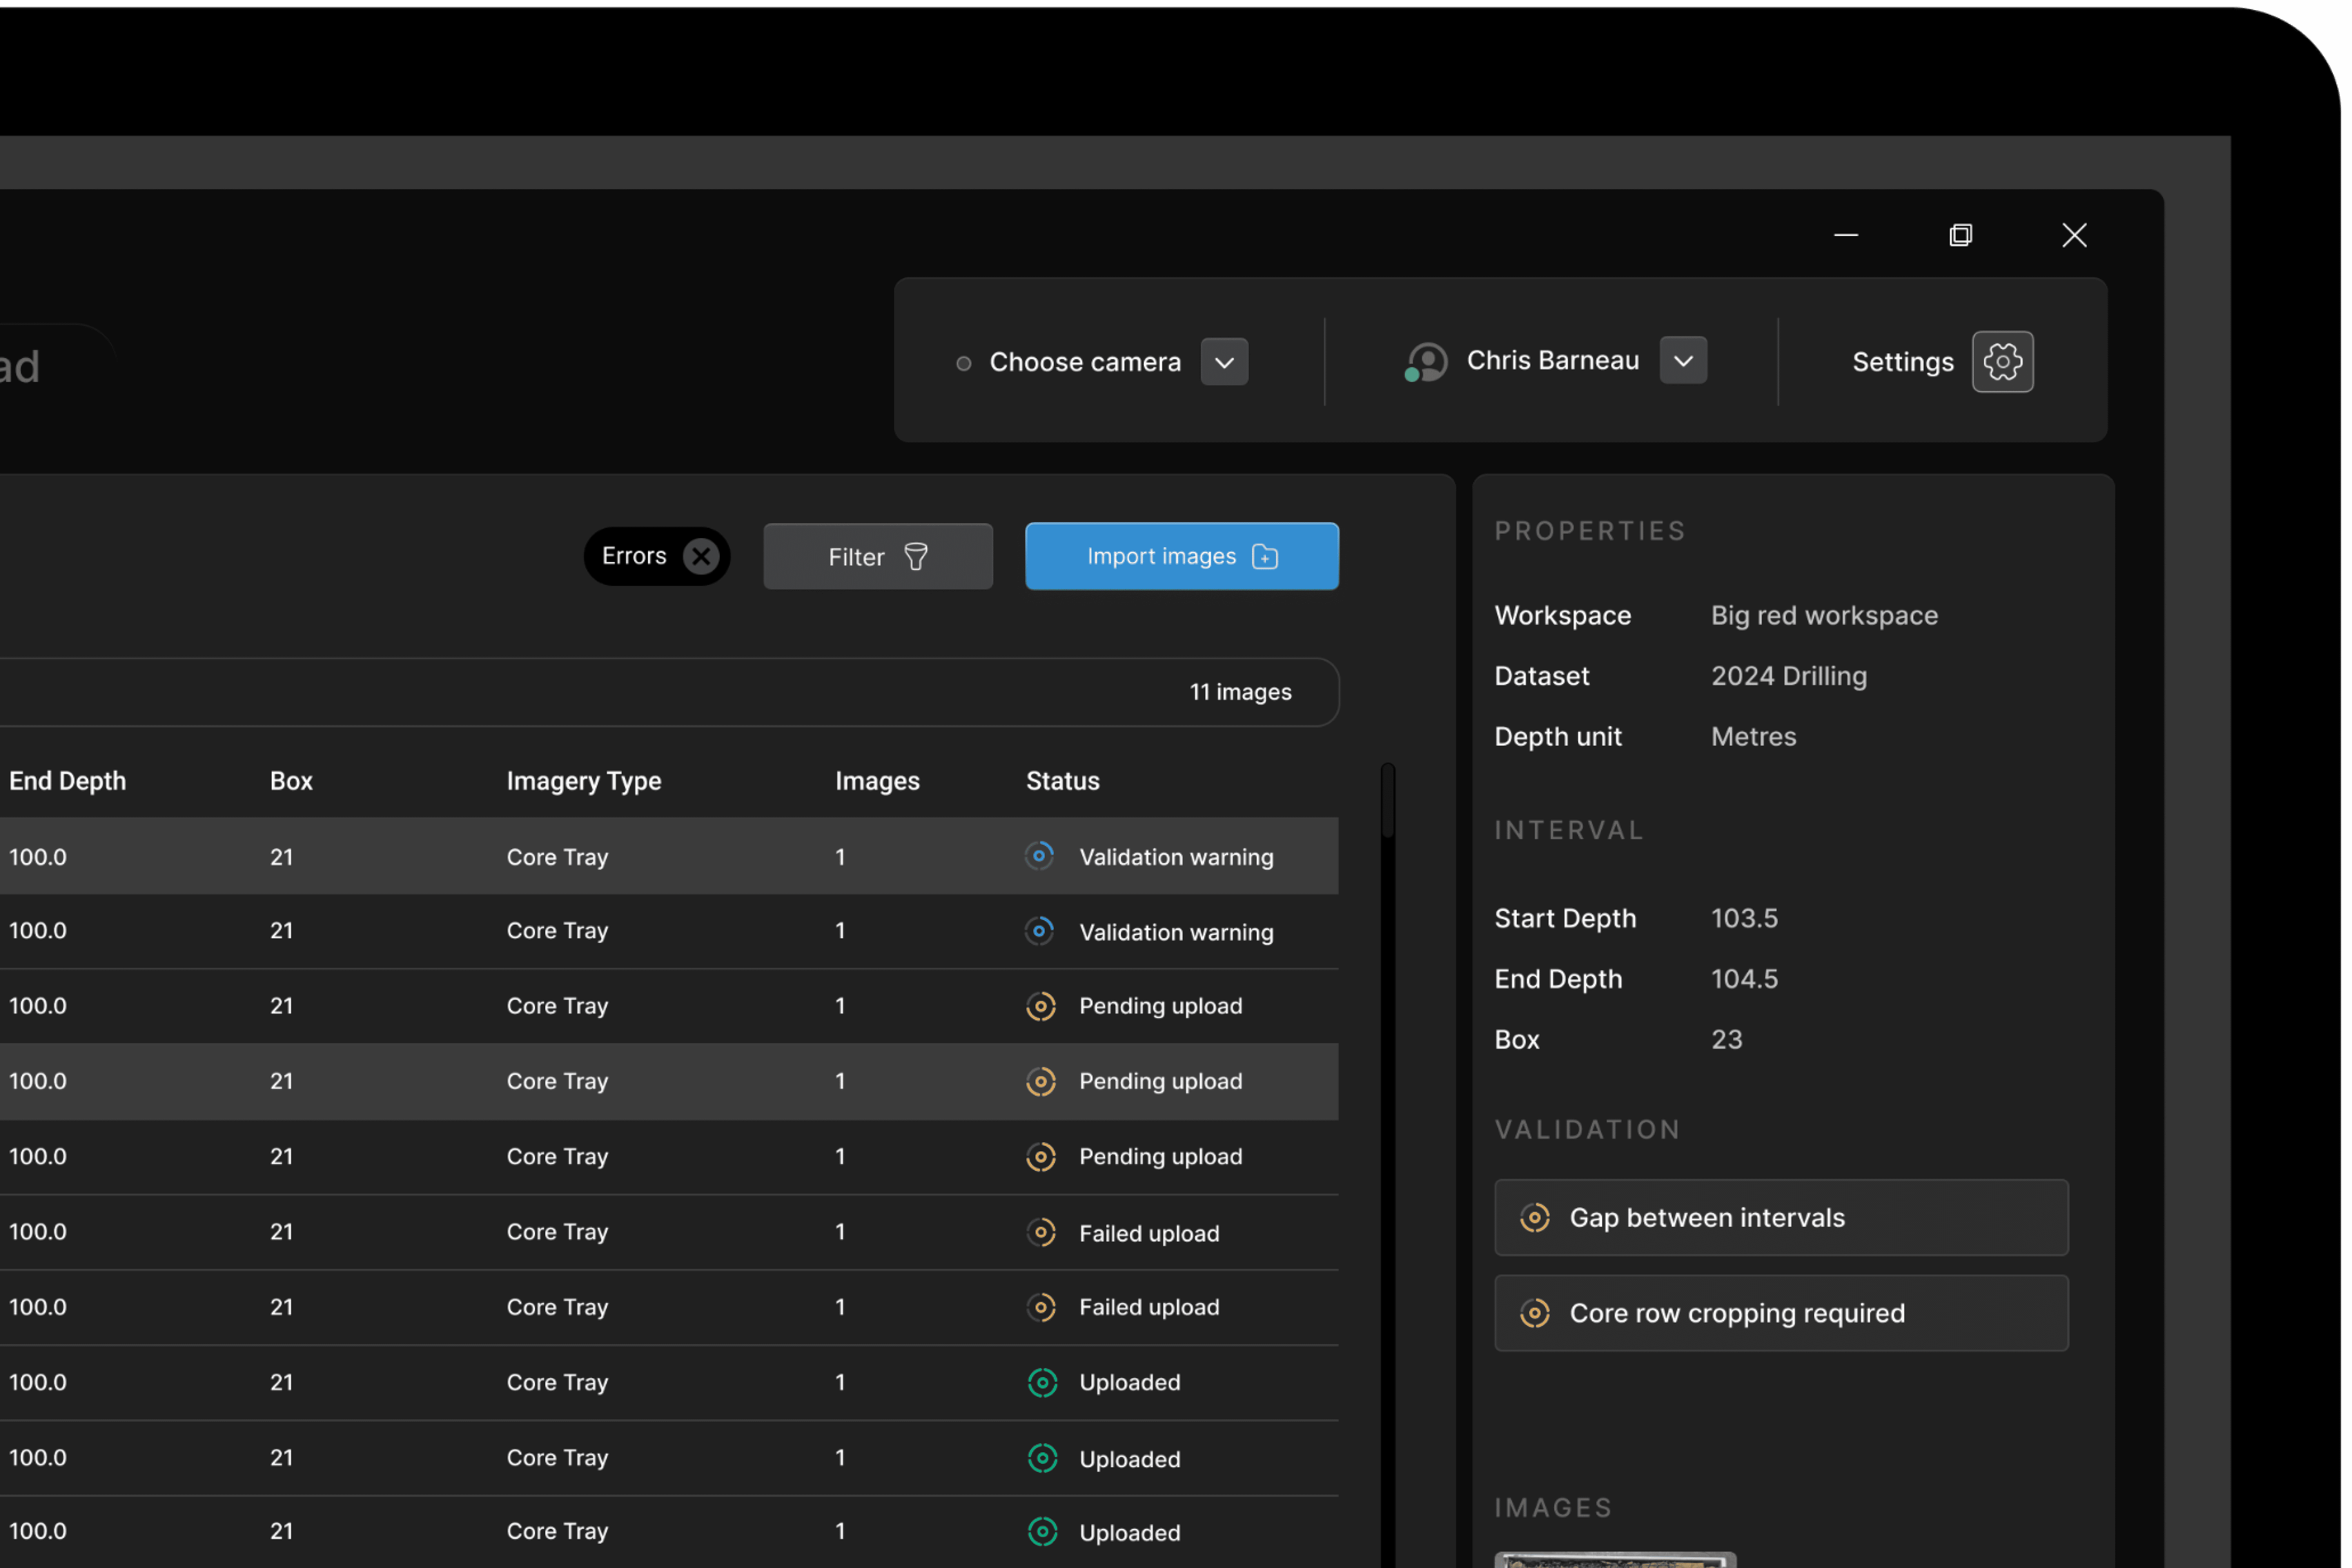Click status icon of first Validation warning row
Image resolution: width=2352 pixels, height=1568 pixels.
(x=1040, y=856)
